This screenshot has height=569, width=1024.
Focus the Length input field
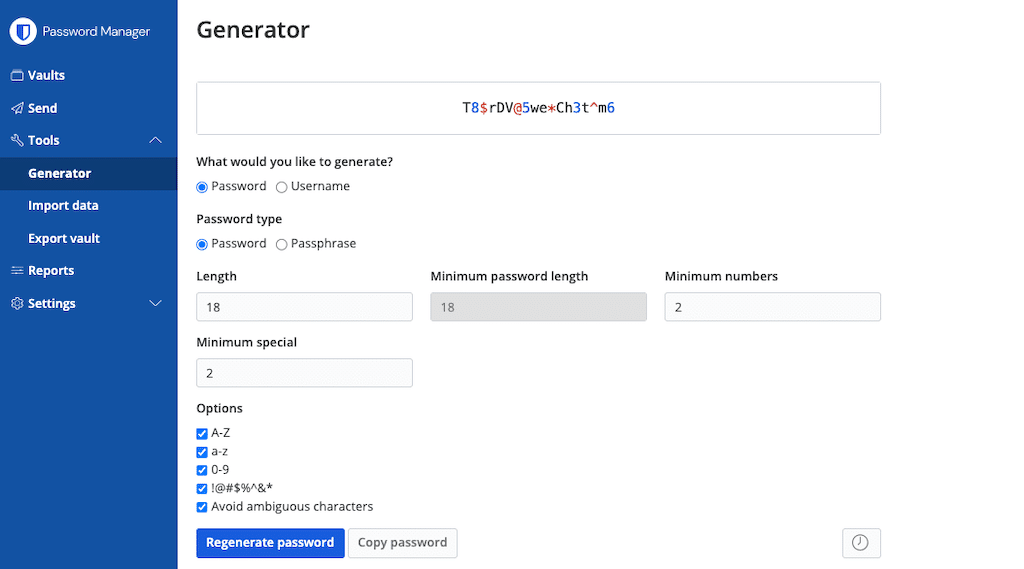(304, 307)
